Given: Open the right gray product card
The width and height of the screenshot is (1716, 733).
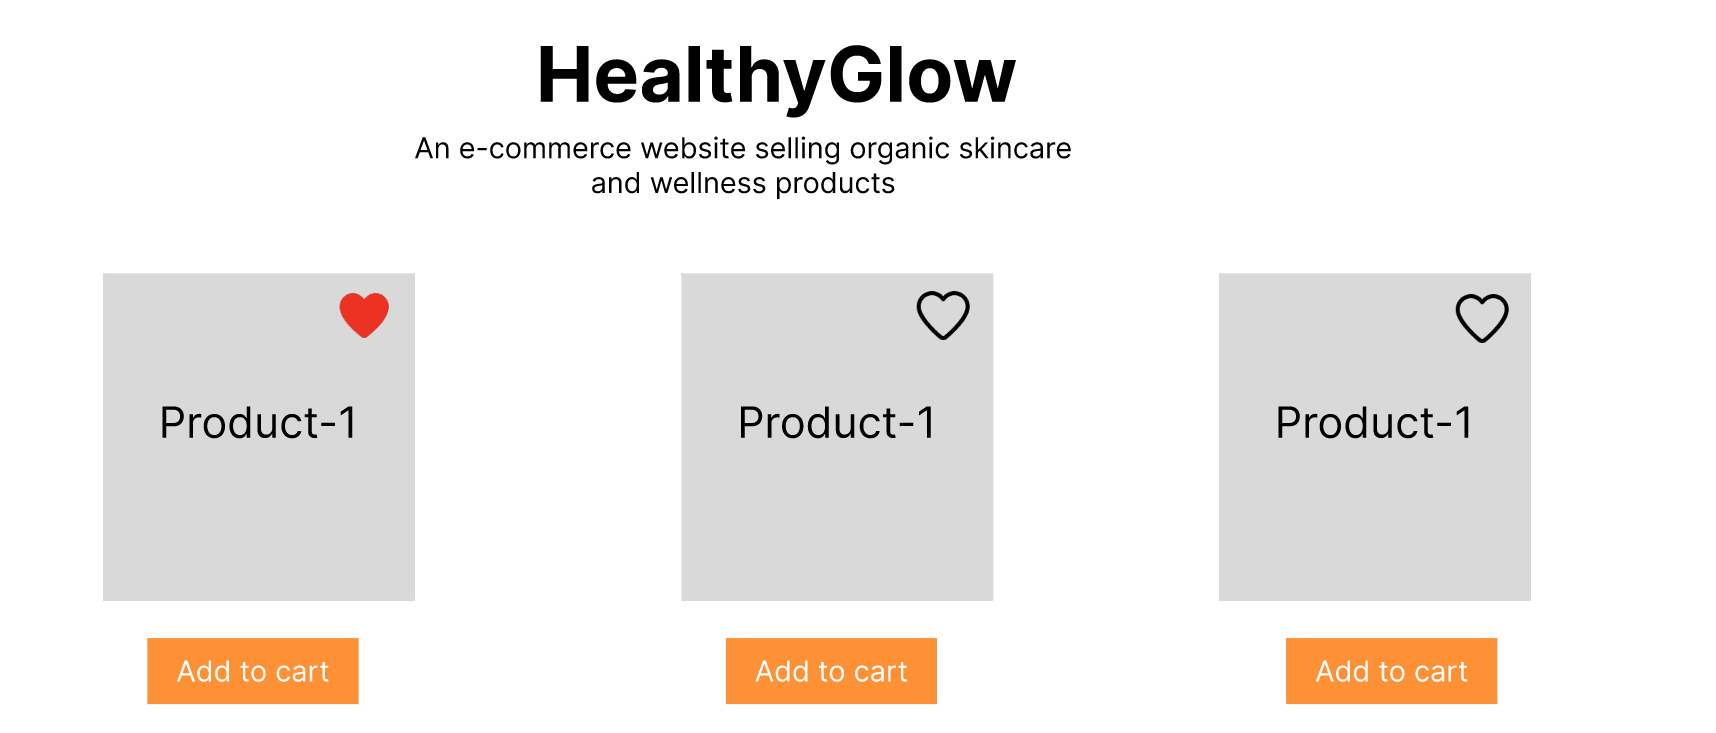Looking at the screenshot, I should pos(1374,500).
